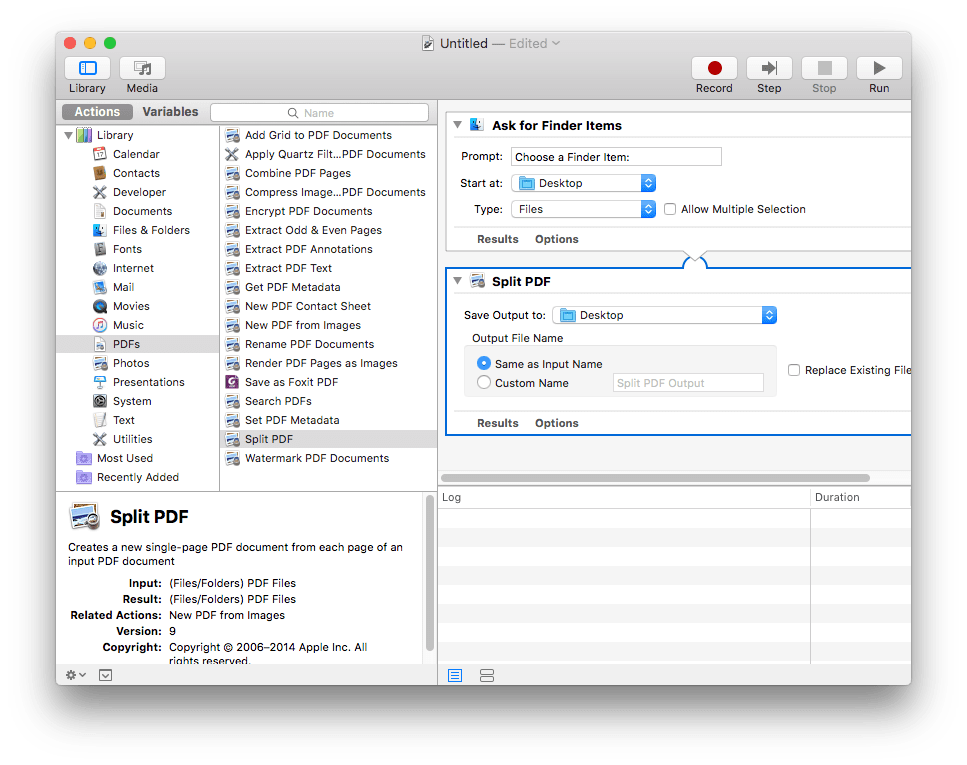Viewport: 967px width, 765px height.
Task: Collapse the Split PDF action disclosure triangle
Action: [457, 281]
